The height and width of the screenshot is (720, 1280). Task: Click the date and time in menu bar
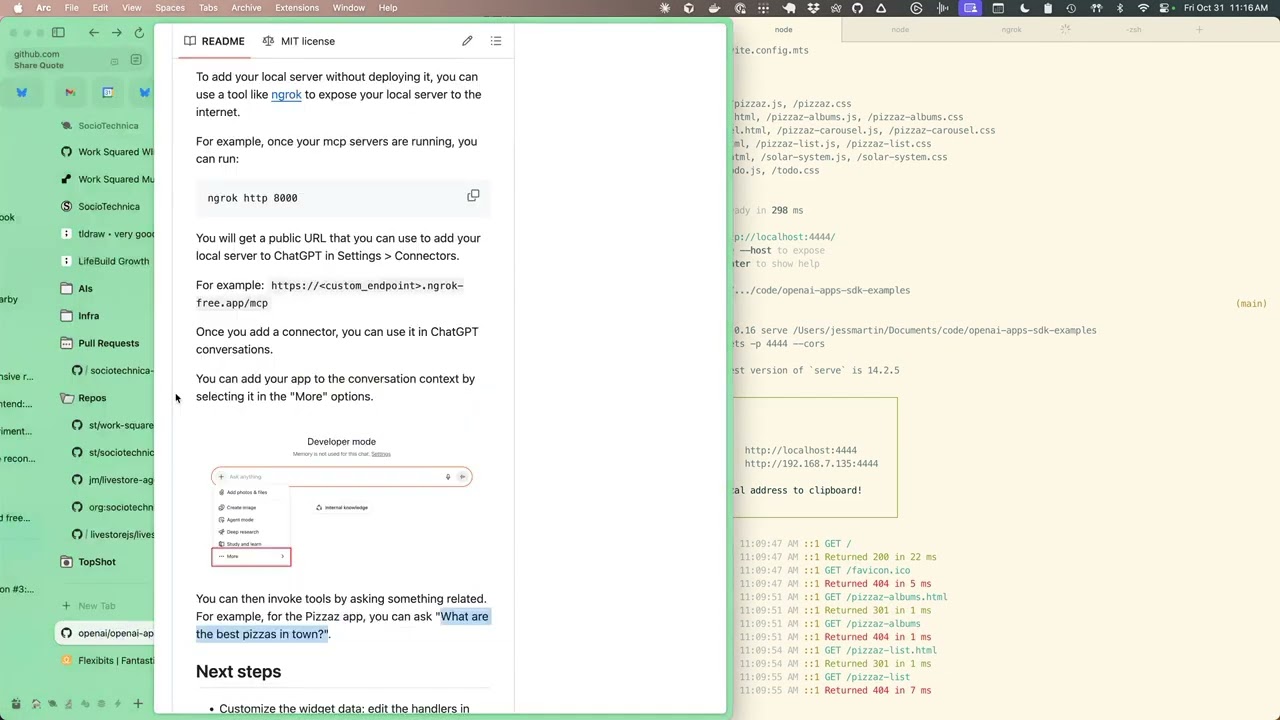[x=1225, y=8]
